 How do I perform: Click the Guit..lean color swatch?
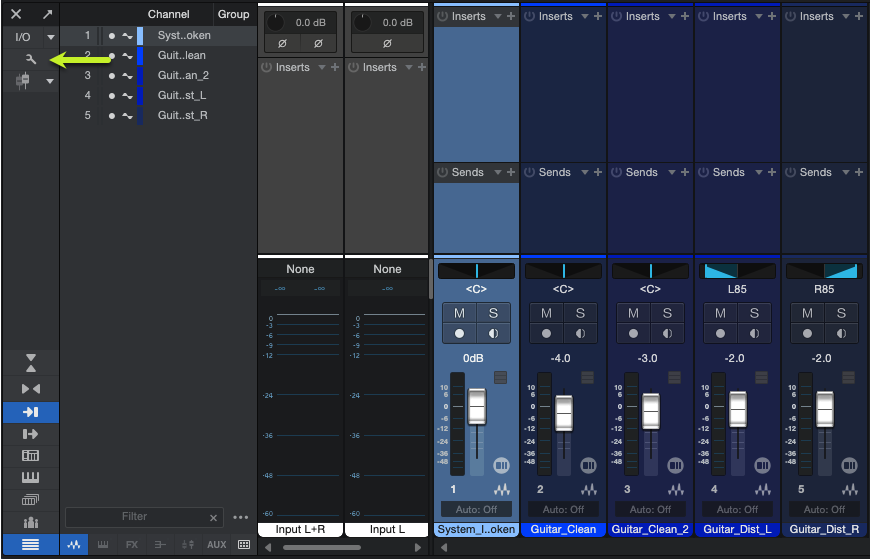[140, 56]
